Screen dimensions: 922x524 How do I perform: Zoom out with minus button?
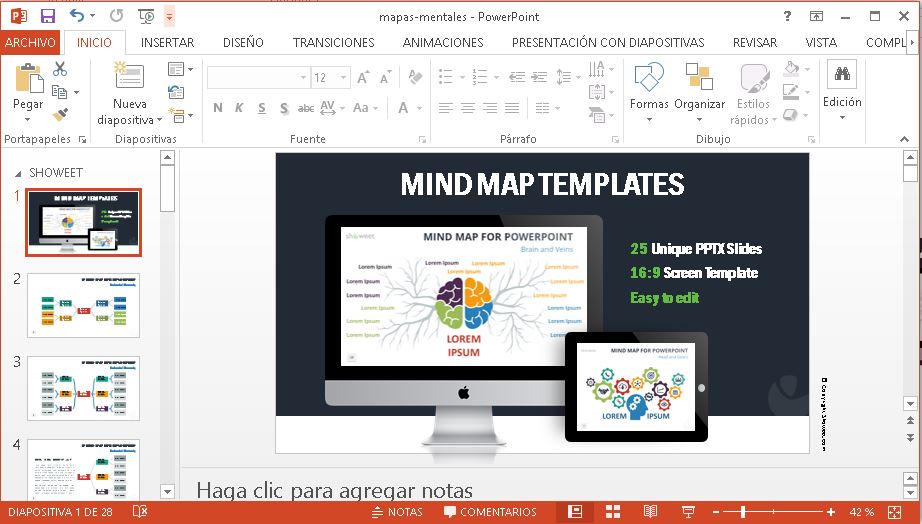716,512
